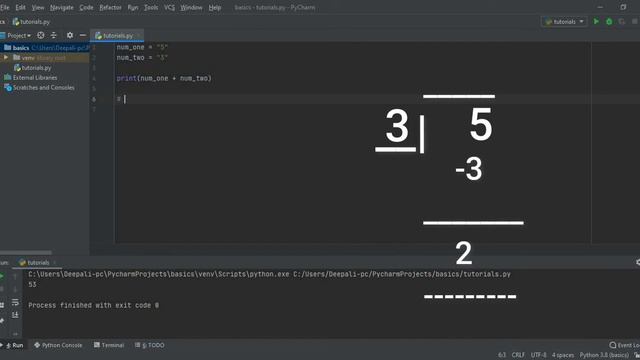The image size is (640, 360).
Task: Run with coverage icon in main toolbar
Action: (x=622, y=22)
